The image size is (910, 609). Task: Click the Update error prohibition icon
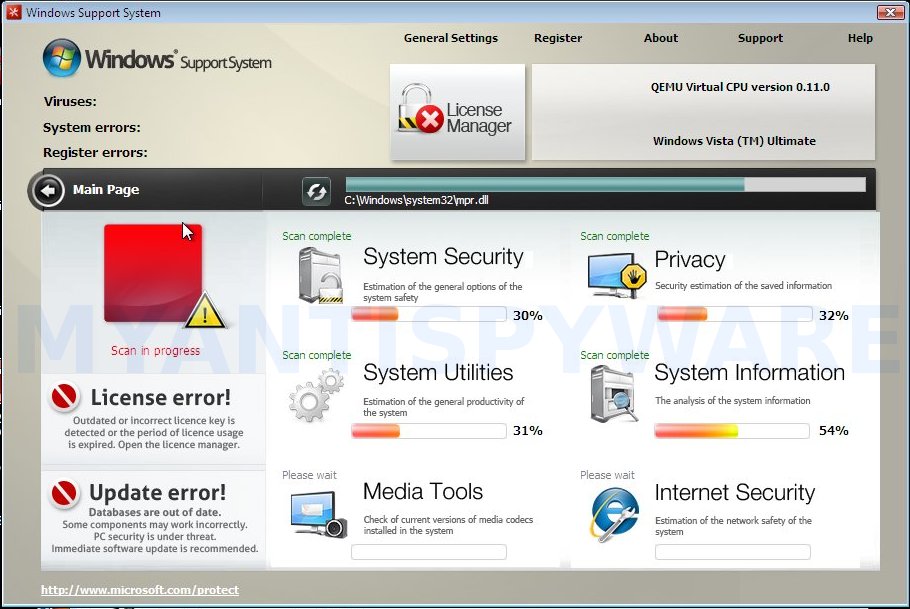(64, 493)
